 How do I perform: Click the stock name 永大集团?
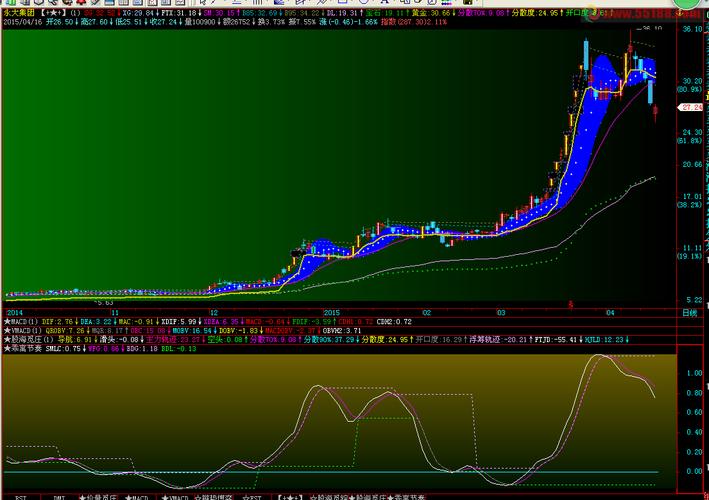[19, 13]
